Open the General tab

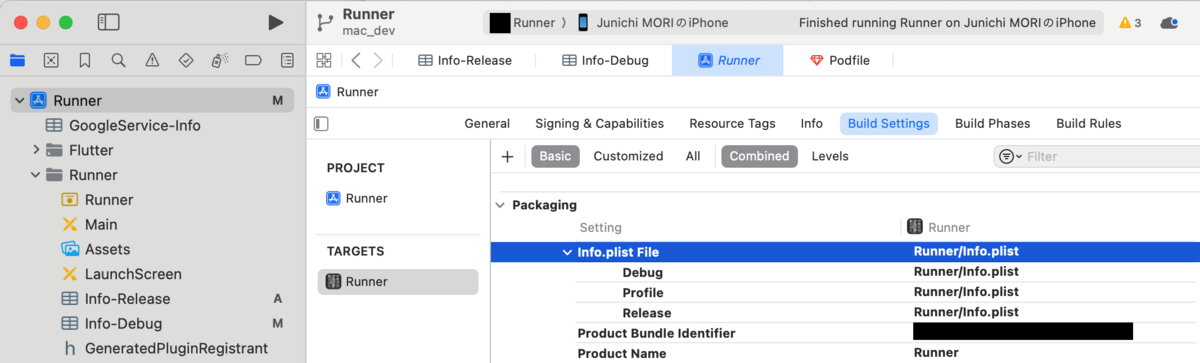(487, 124)
